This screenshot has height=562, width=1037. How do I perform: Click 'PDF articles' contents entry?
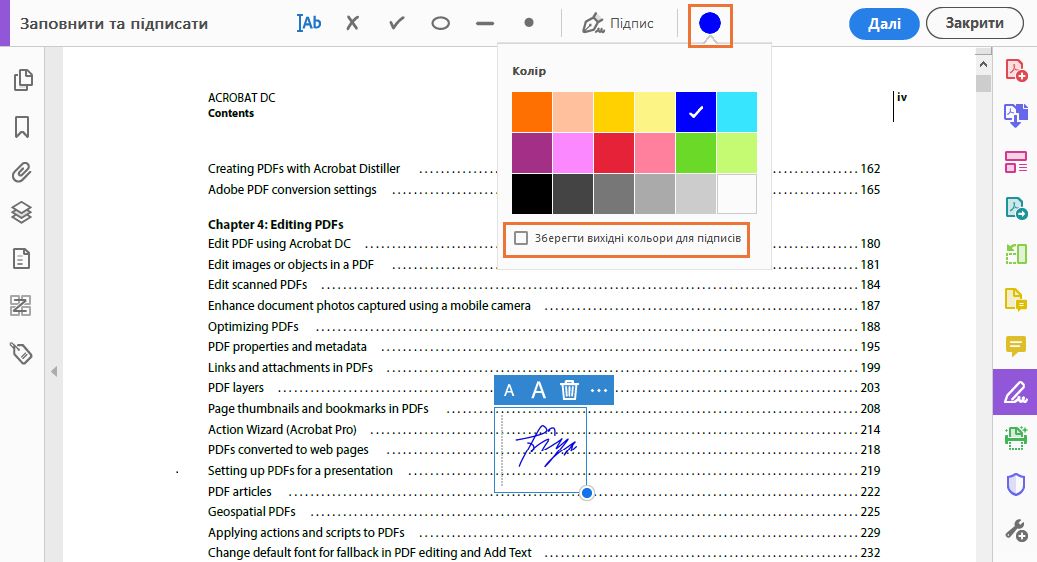point(239,492)
